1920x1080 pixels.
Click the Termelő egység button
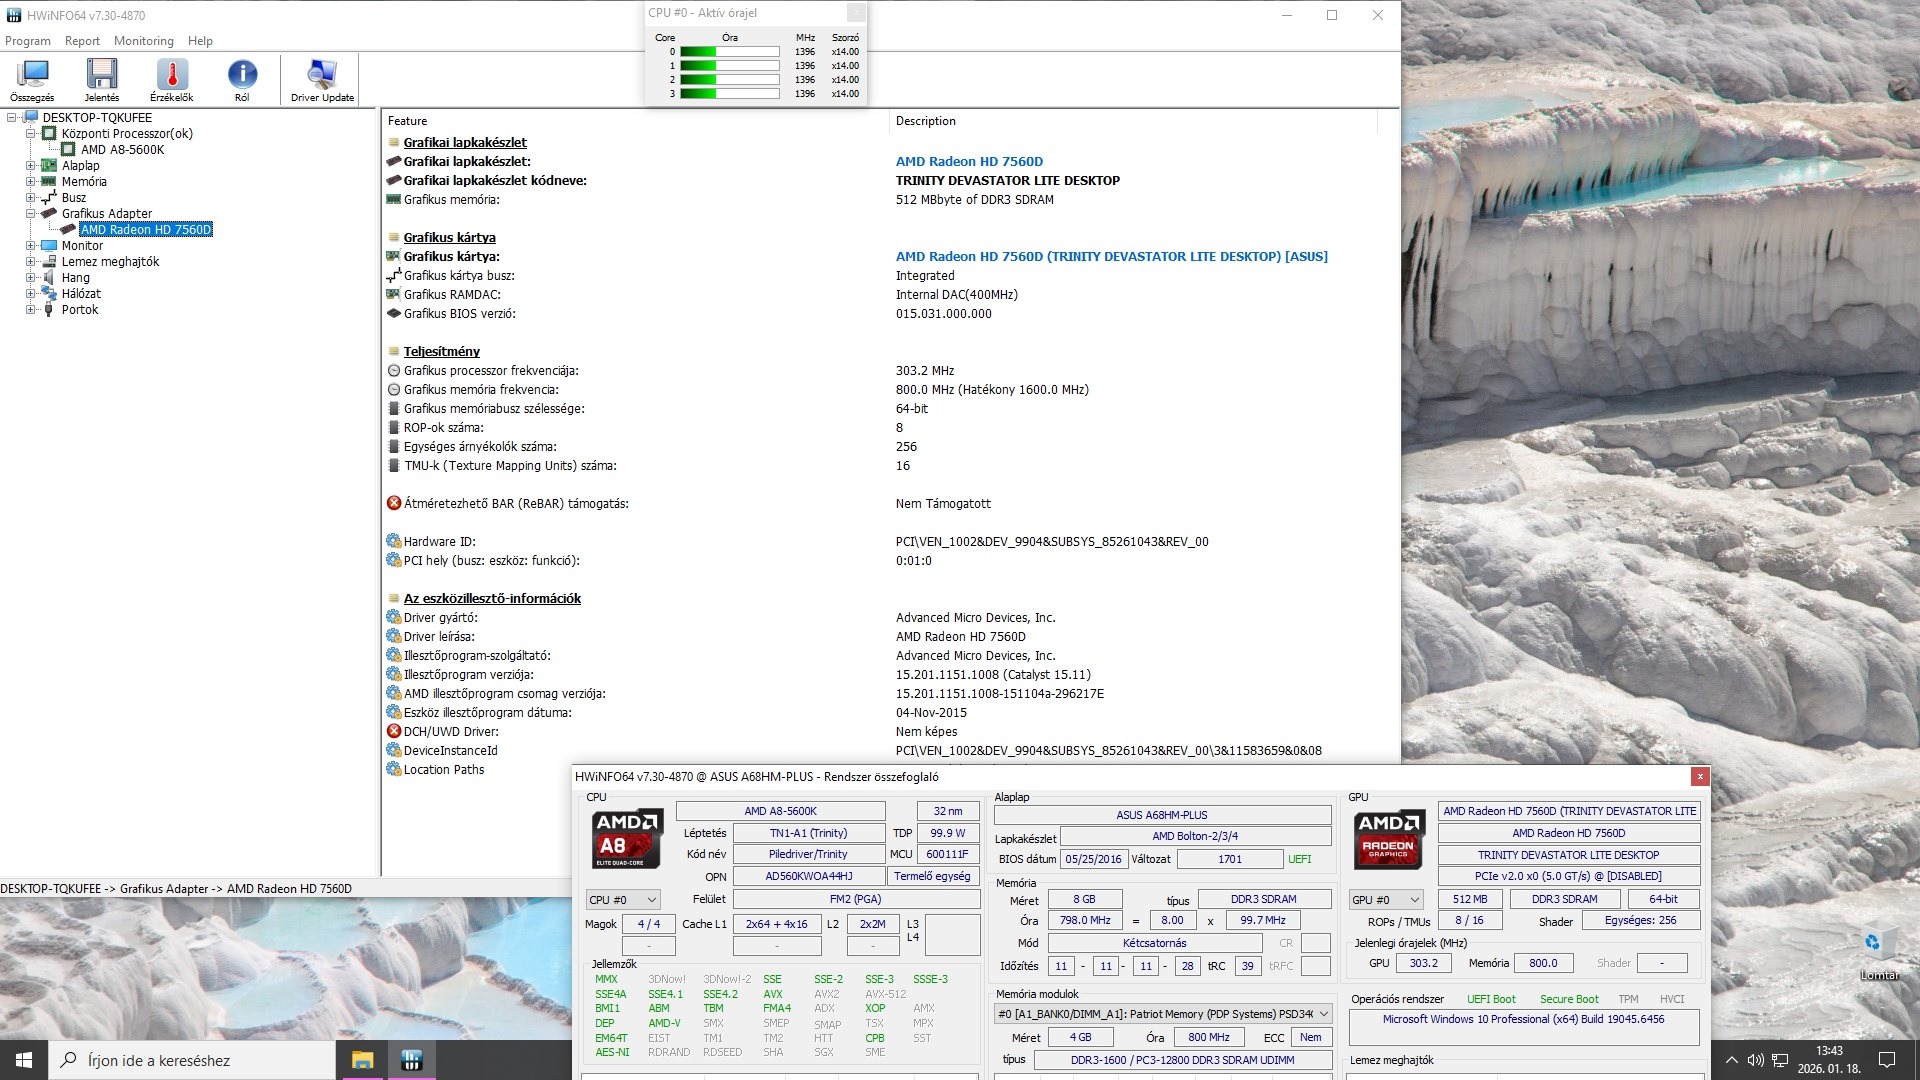[931, 876]
